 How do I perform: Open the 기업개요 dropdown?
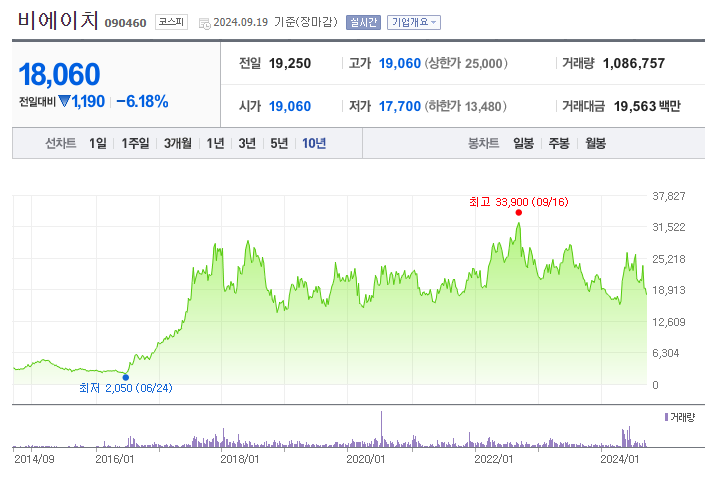(x=414, y=22)
